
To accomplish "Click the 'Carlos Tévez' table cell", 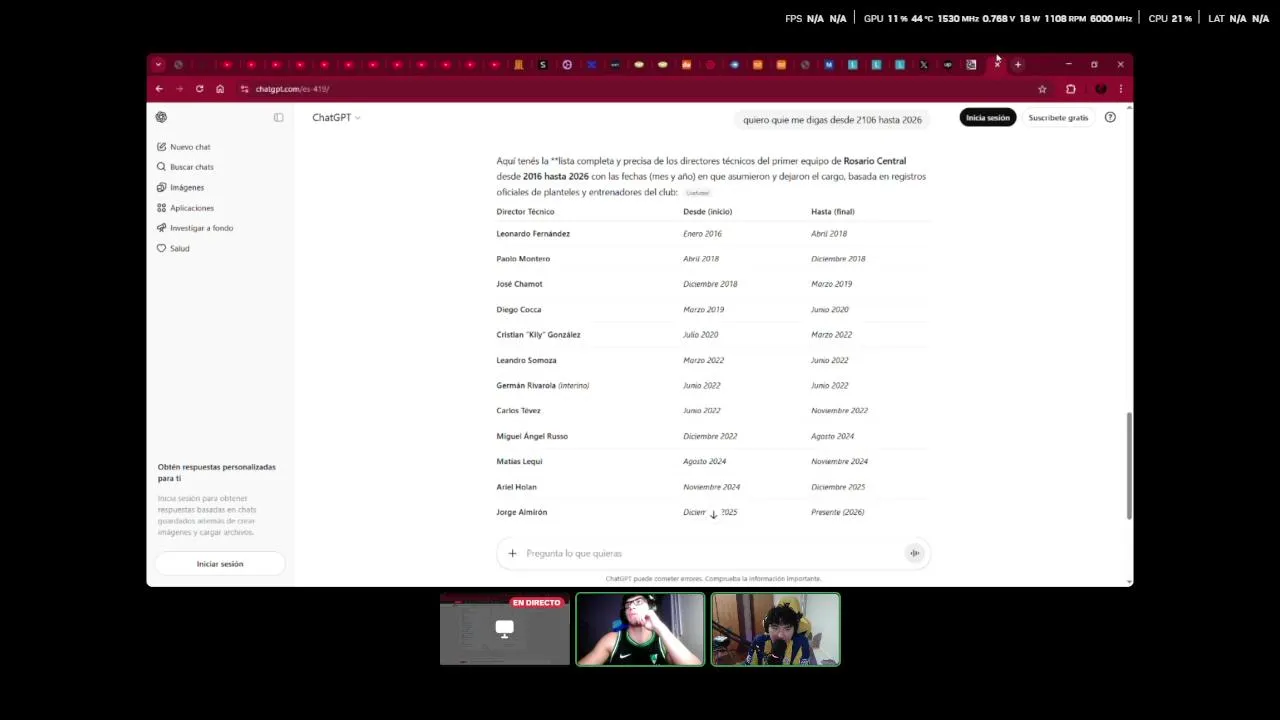I will click(x=518, y=411).
